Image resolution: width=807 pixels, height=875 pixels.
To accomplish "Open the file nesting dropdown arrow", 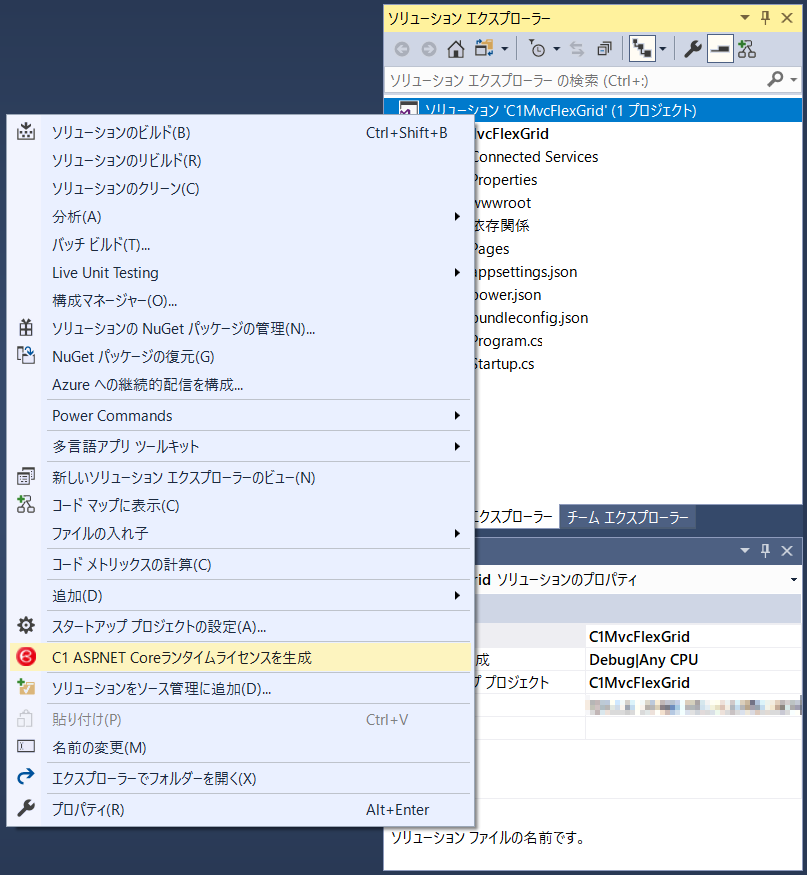I will 662,50.
